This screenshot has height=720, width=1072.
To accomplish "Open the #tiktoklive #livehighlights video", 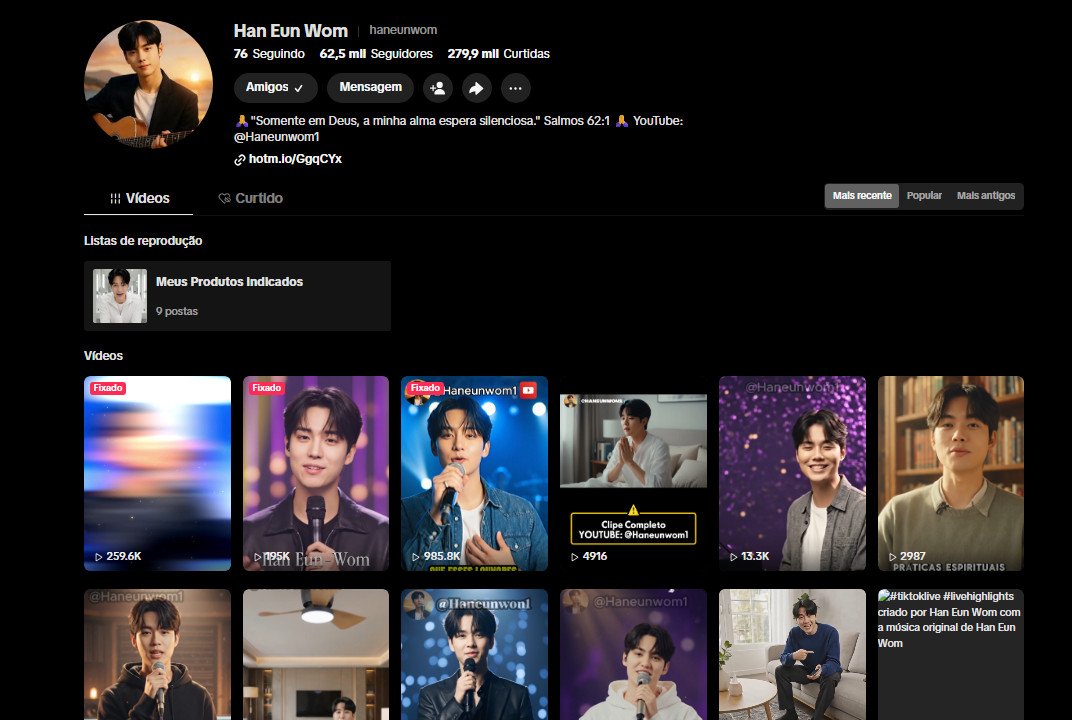I will pos(951,654).
